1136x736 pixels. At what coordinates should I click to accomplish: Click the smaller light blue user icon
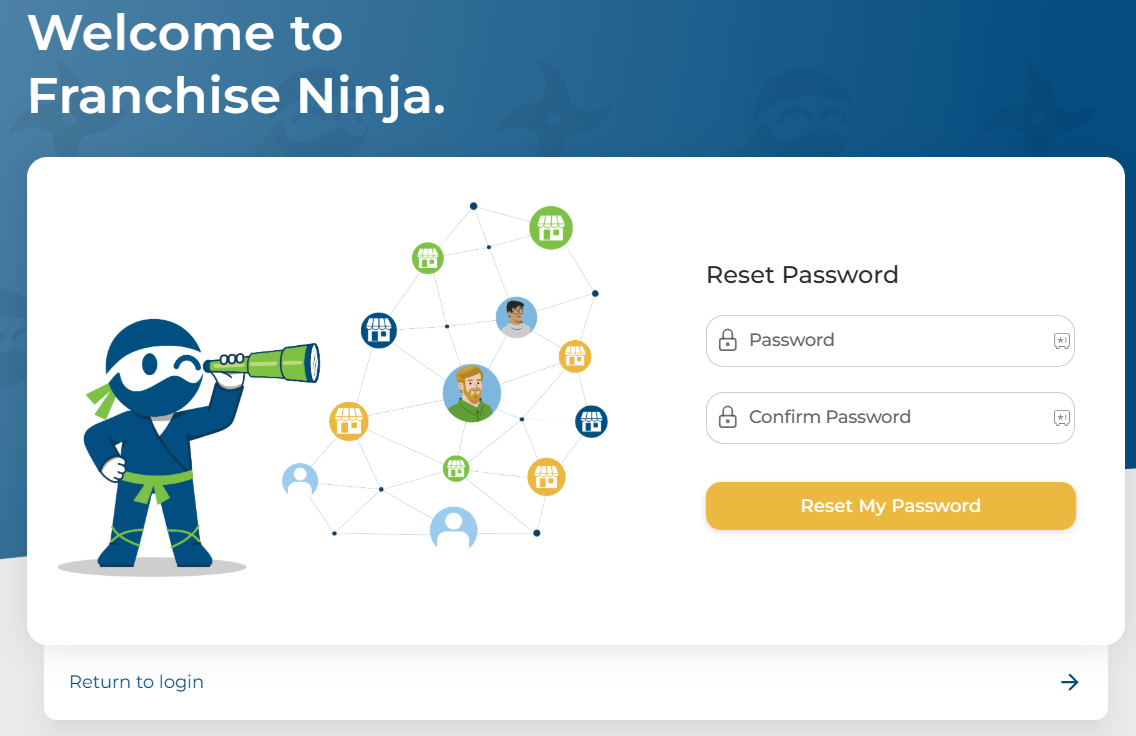click(300, 481)
